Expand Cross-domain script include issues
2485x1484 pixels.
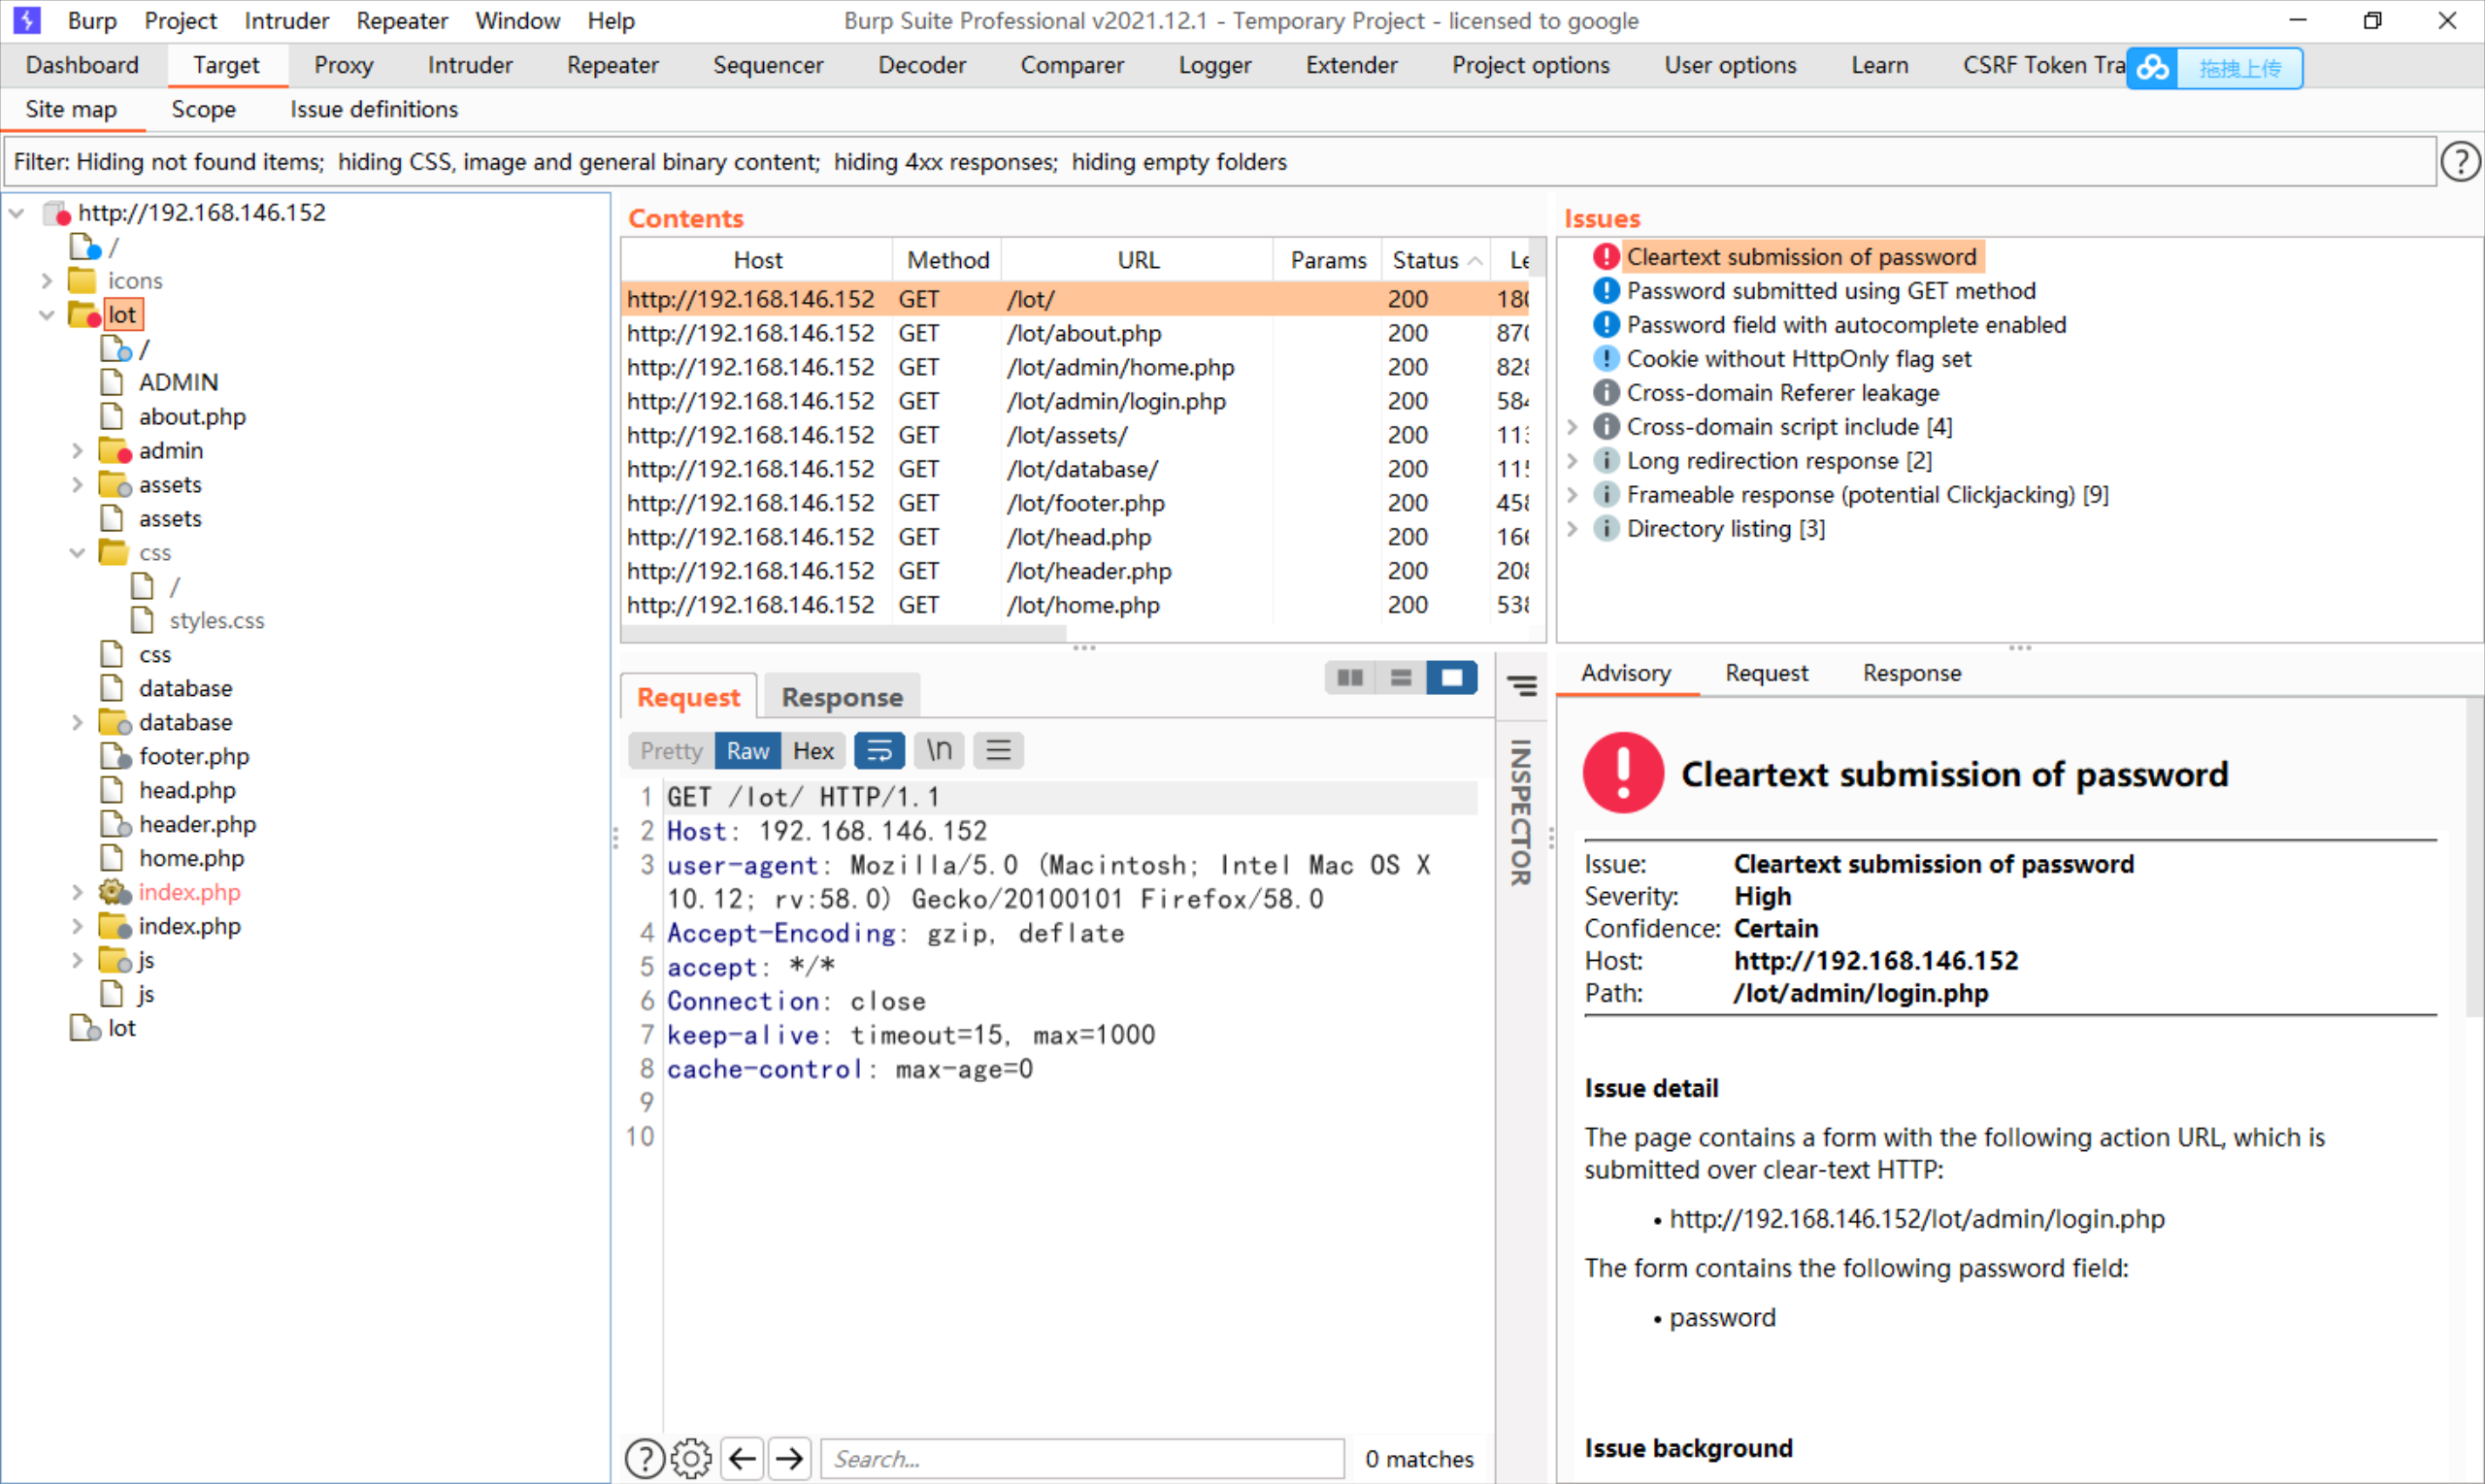coord(1573,427)
